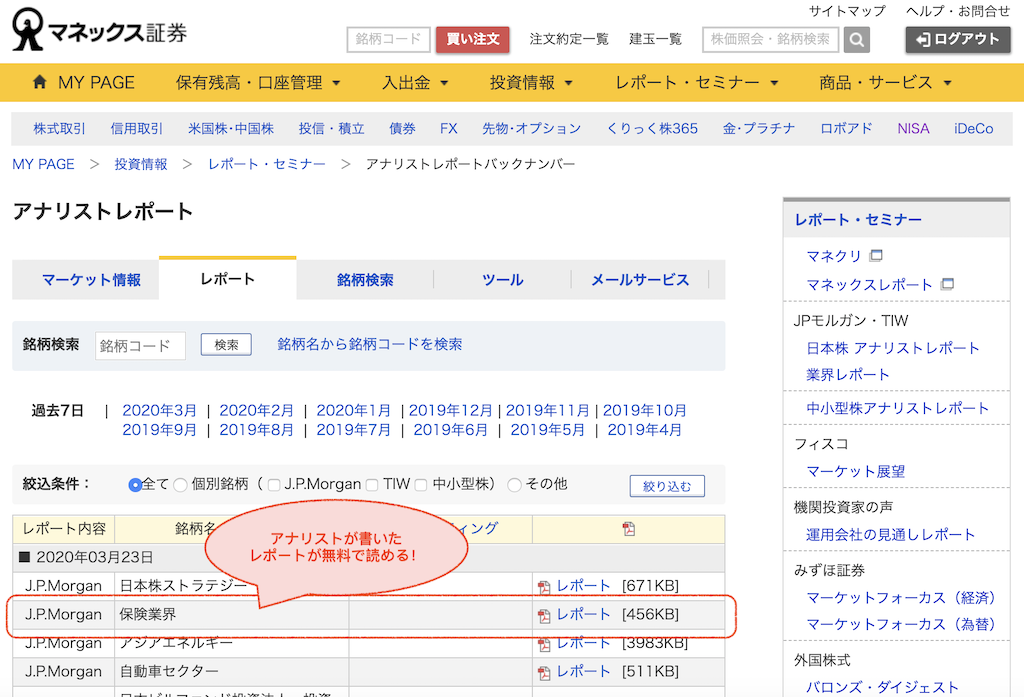Open 信用取引 in sub navigation
1024x697 pixels.
click(x=136, y=128)
